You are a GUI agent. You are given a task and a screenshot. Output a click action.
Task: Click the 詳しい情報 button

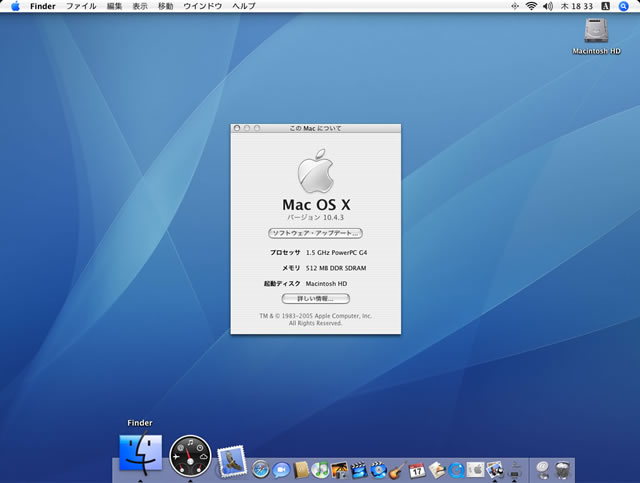point(316,299)
